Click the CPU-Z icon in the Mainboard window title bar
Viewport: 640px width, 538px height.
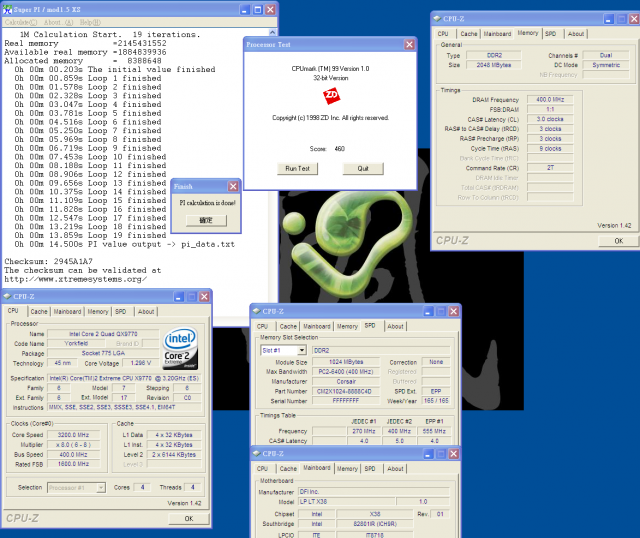(x=256, y=454)
